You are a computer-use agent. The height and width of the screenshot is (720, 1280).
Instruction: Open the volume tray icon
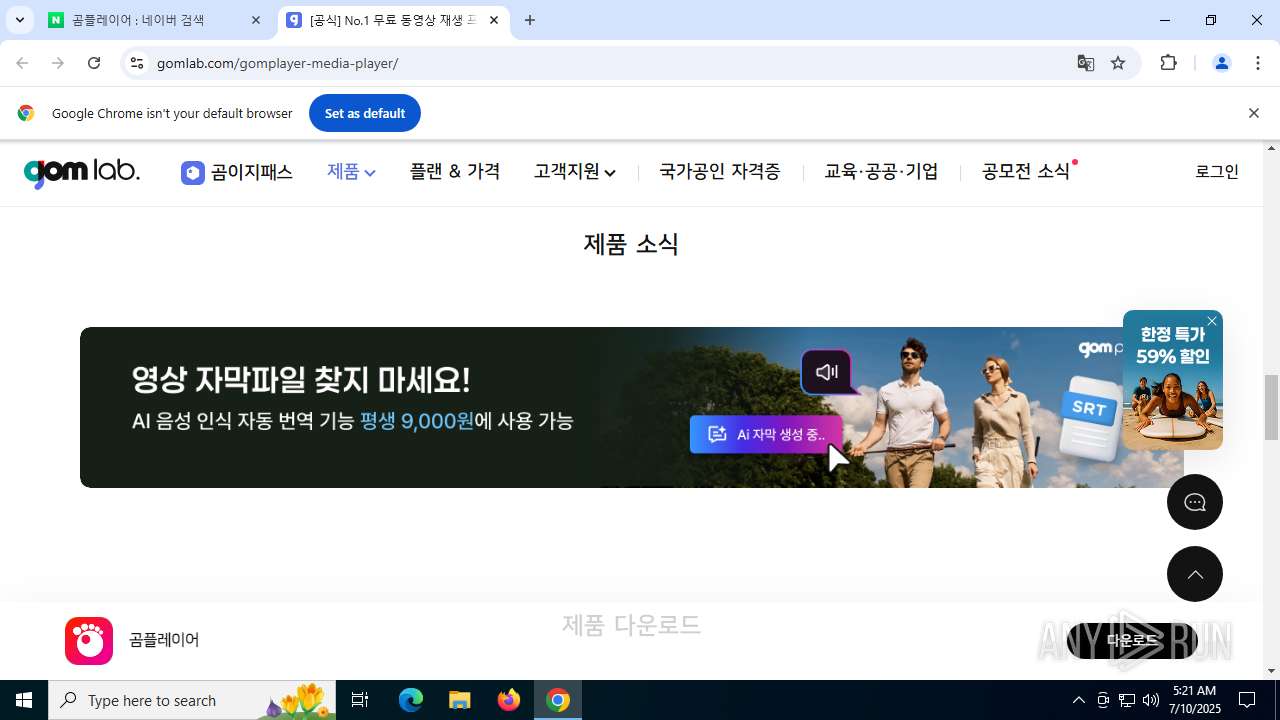pos(1150,700)
